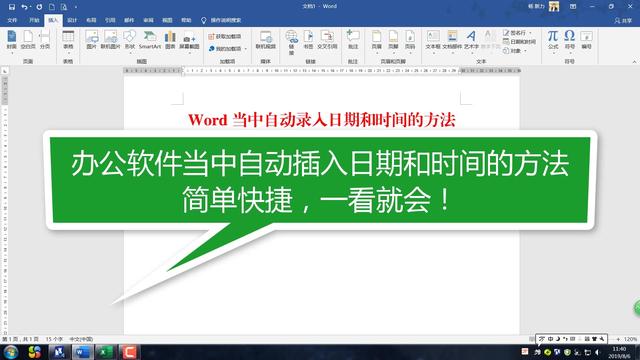Open the Table (表格) insert button
This screenshot has height=360, width=640.
tap(68, 41)
